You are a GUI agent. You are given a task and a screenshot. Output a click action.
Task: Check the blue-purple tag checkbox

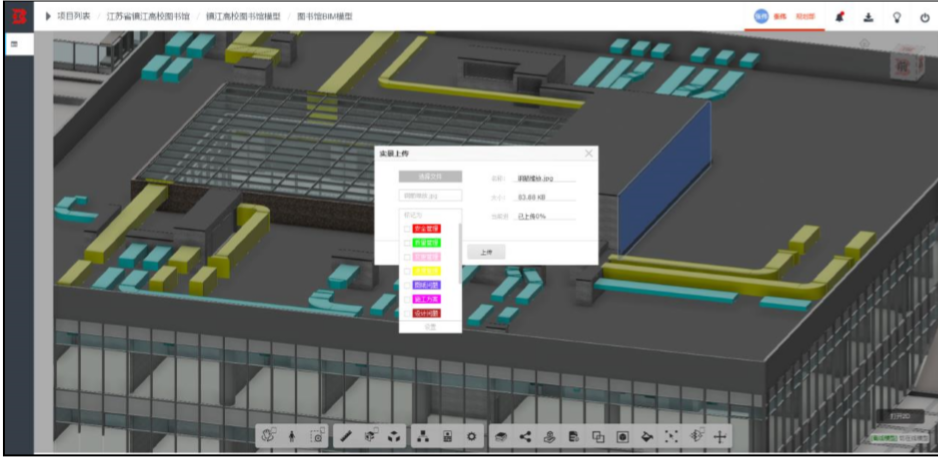point(407,285)
